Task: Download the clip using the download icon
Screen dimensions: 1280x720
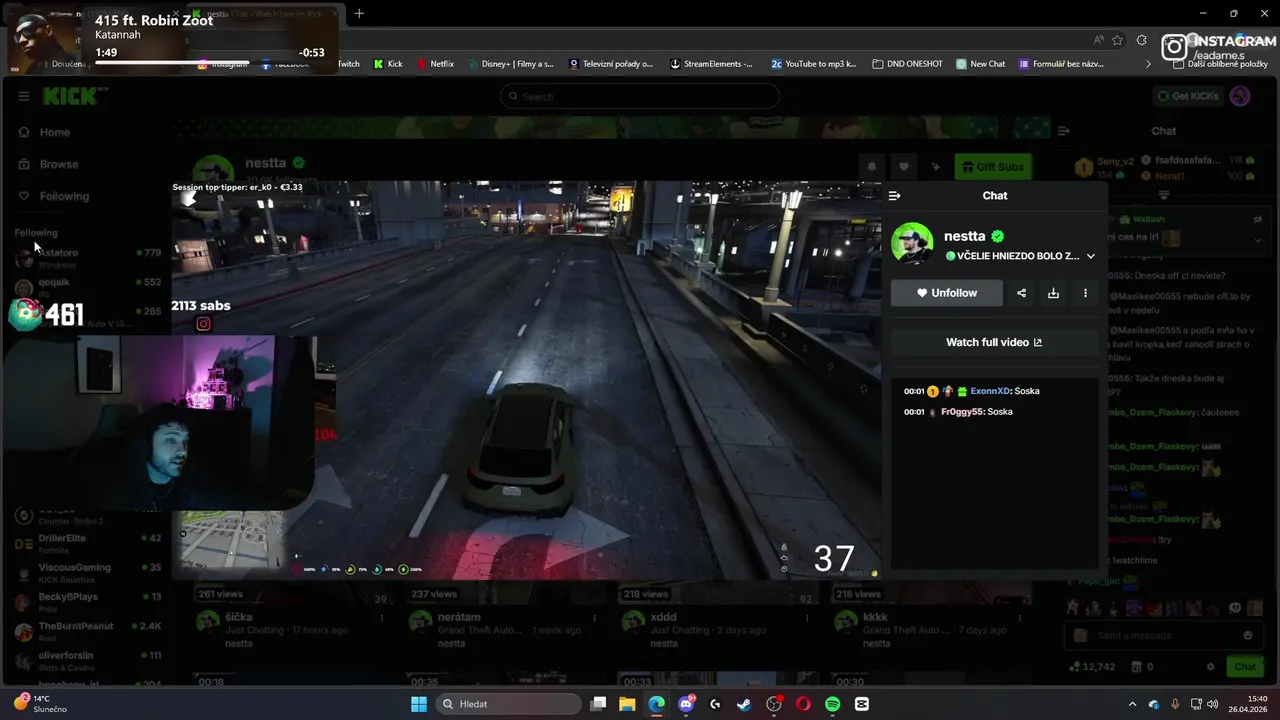Action: click(x=1053, y=293)
